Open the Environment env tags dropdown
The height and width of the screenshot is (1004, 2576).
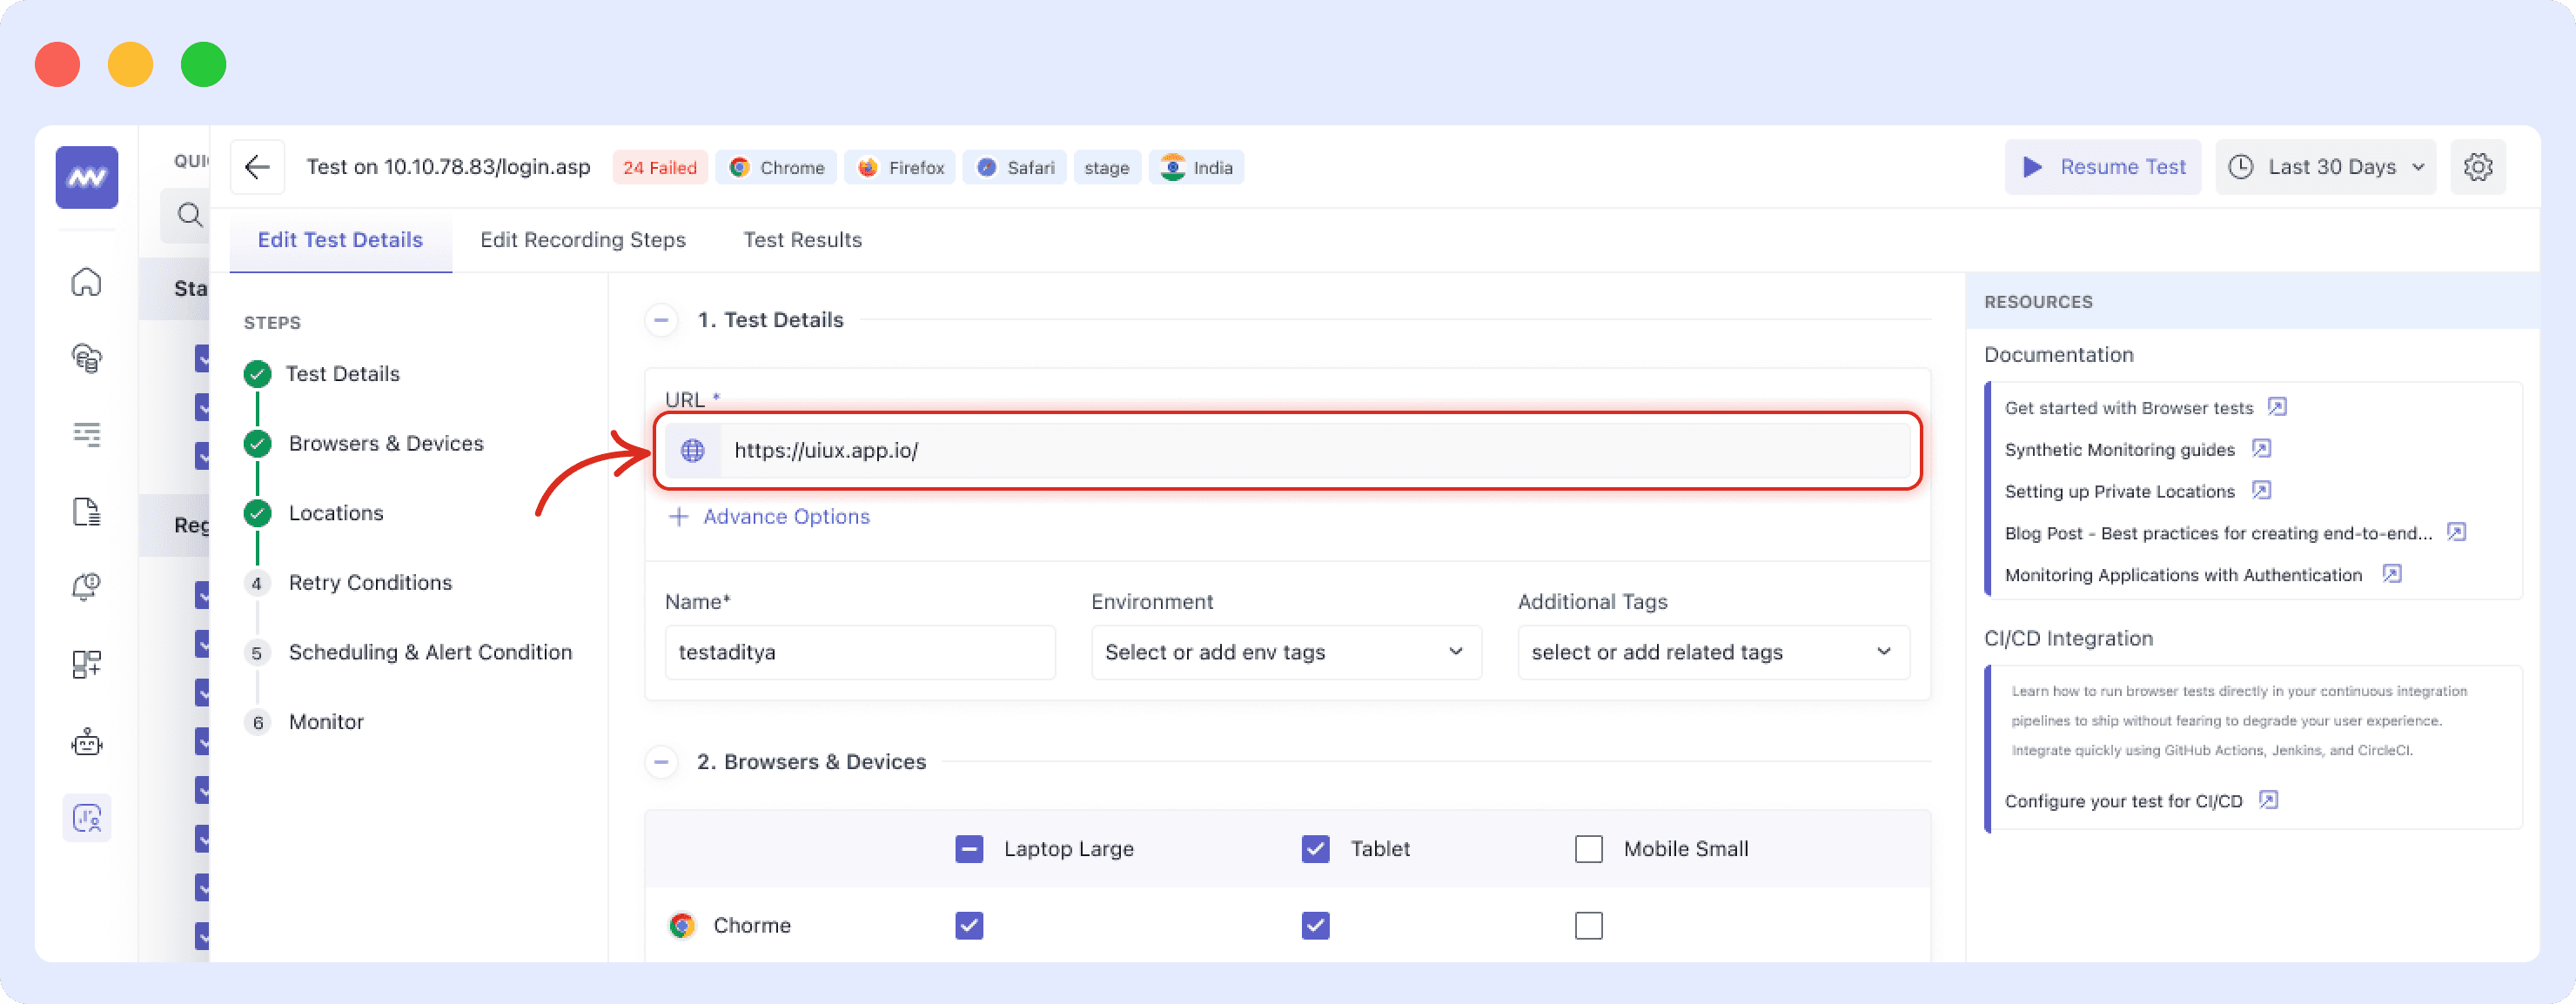point(1286,652)
